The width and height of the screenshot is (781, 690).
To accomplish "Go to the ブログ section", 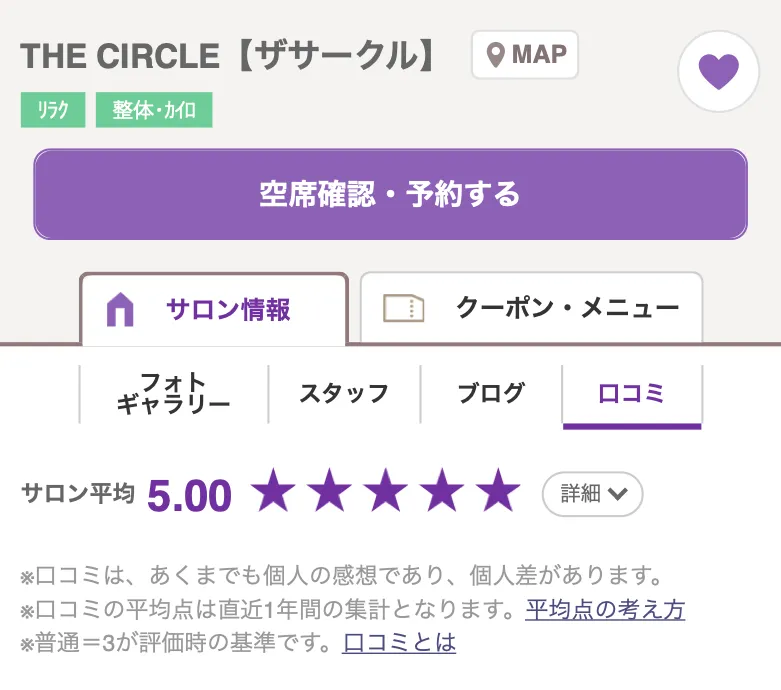I will click(x=491, y=394).
